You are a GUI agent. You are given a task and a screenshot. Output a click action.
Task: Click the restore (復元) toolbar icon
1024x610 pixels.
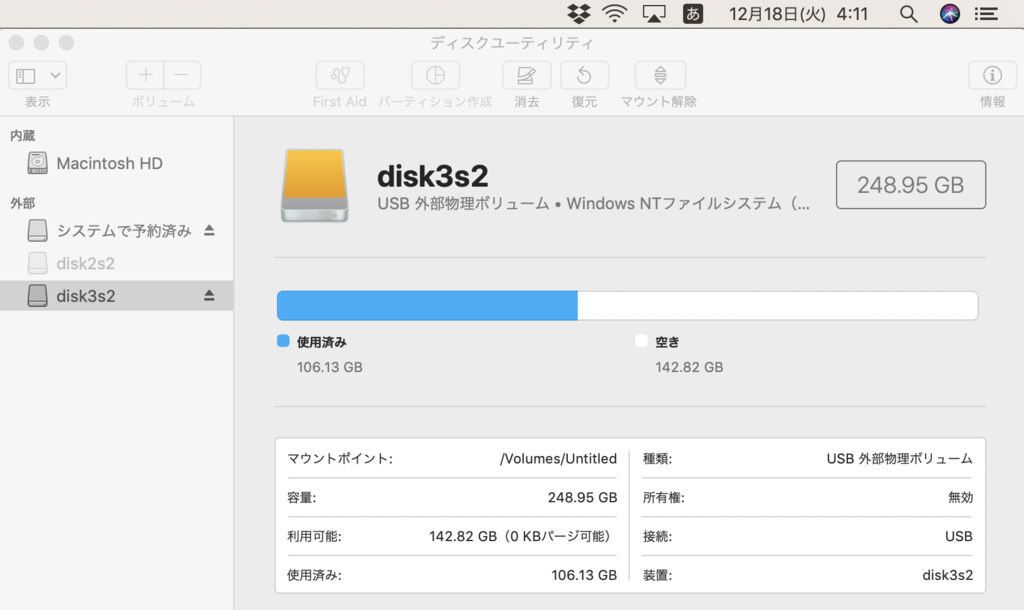[584, 76]
